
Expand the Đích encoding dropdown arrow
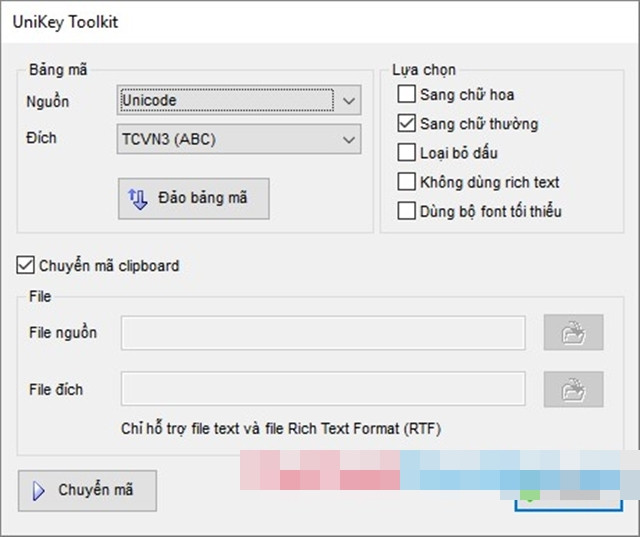pyautogui.click(x=348, y=140)
